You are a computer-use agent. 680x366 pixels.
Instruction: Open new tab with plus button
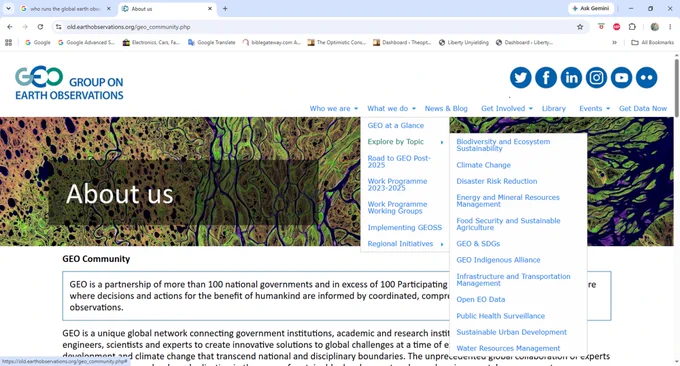click(x=225, y=9)
